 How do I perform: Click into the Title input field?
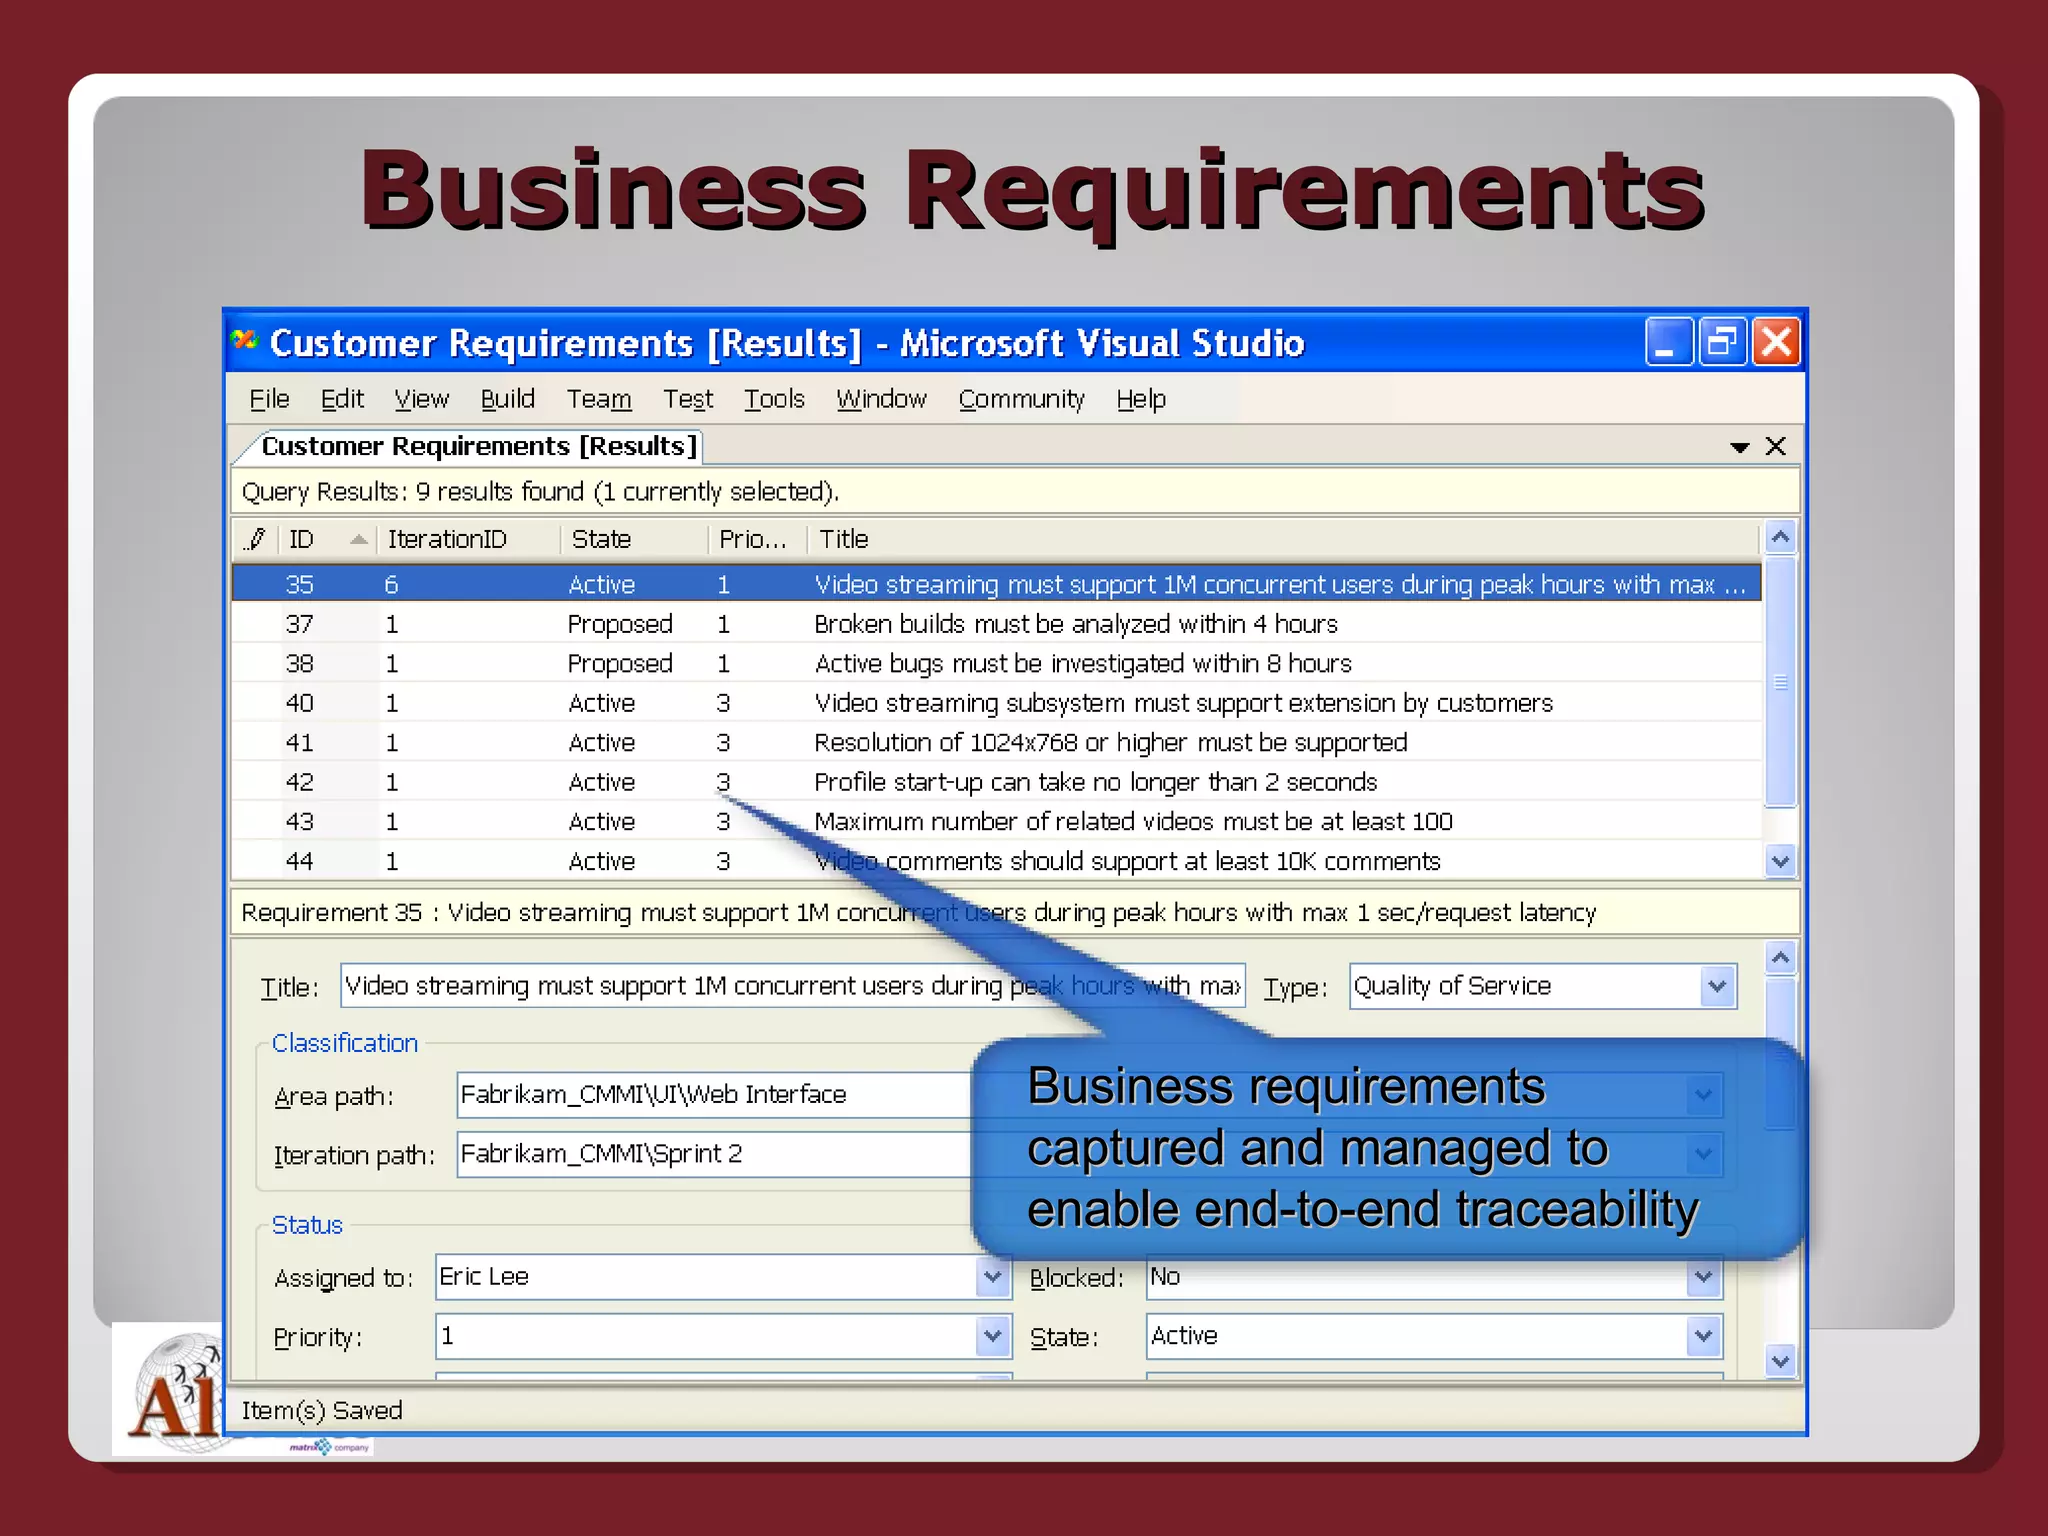click(792, 986)
